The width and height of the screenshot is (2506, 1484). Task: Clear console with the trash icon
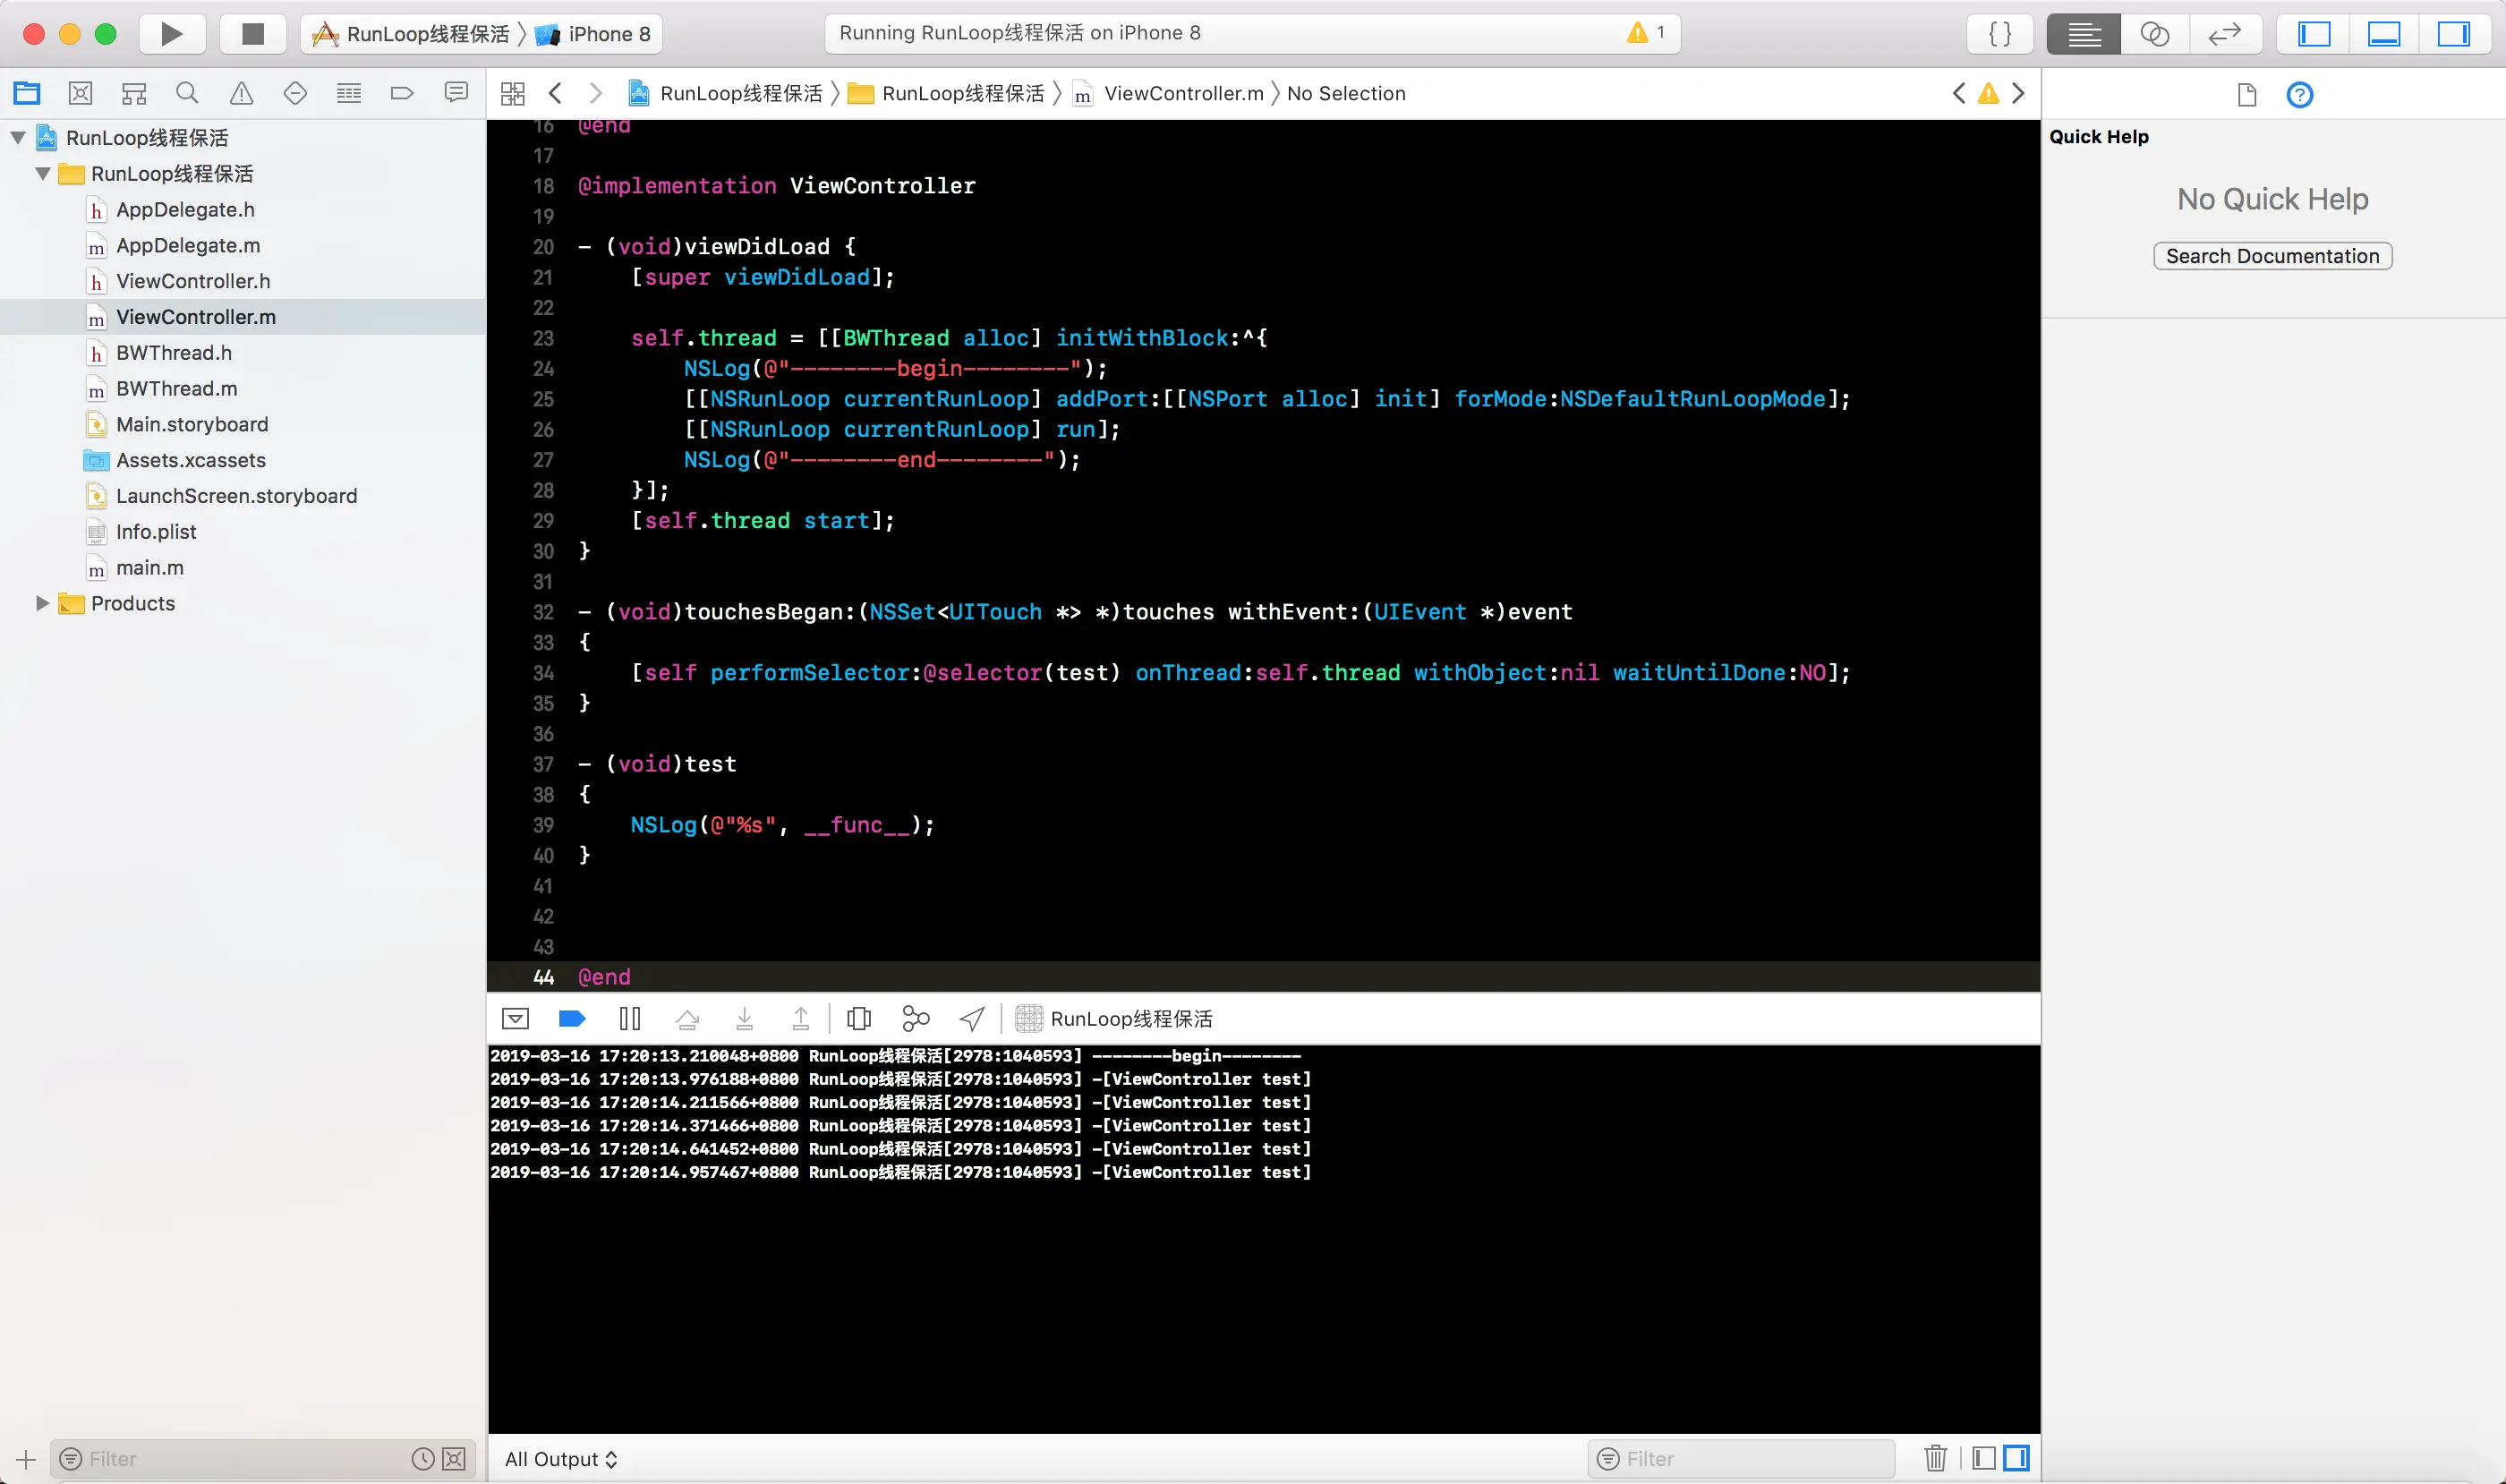(x=1935, y=1458)
